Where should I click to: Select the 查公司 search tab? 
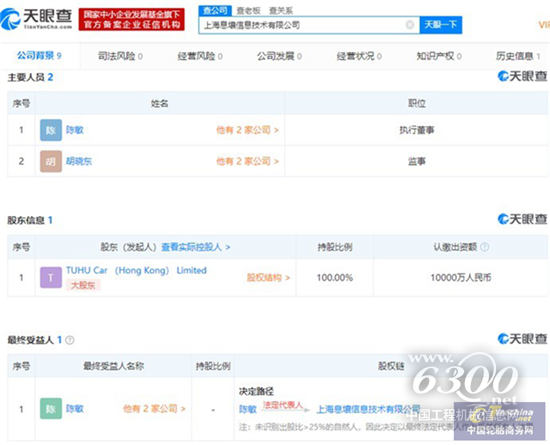[x=215, y=11]
